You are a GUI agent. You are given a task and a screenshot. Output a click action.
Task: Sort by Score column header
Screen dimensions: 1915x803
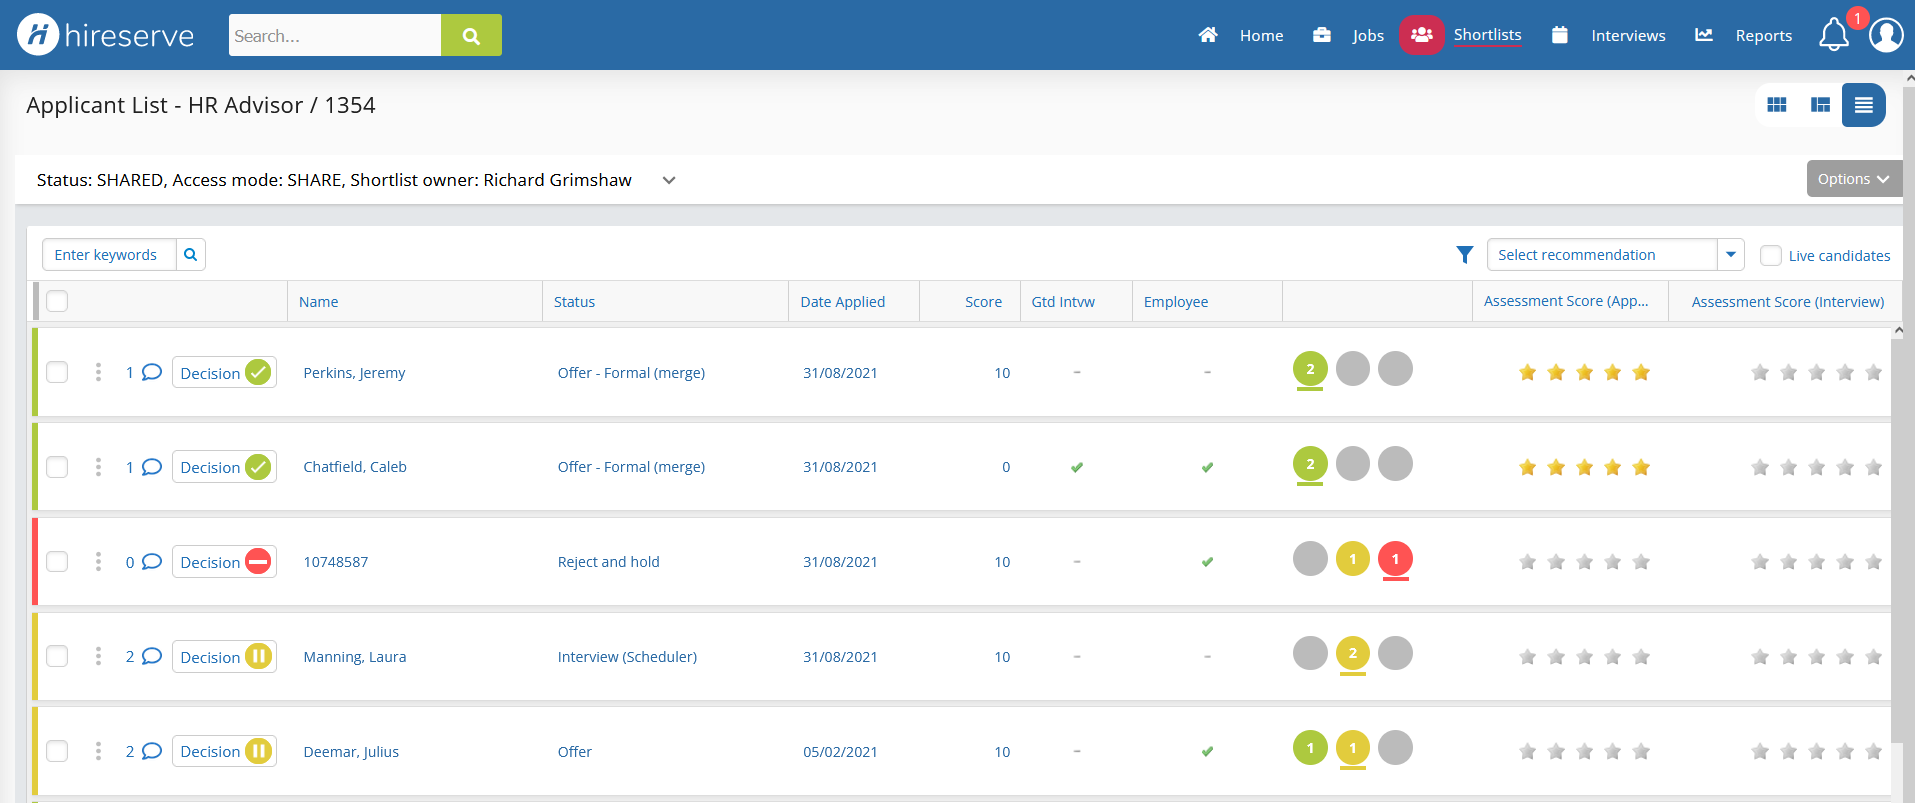tap(983, 302)
